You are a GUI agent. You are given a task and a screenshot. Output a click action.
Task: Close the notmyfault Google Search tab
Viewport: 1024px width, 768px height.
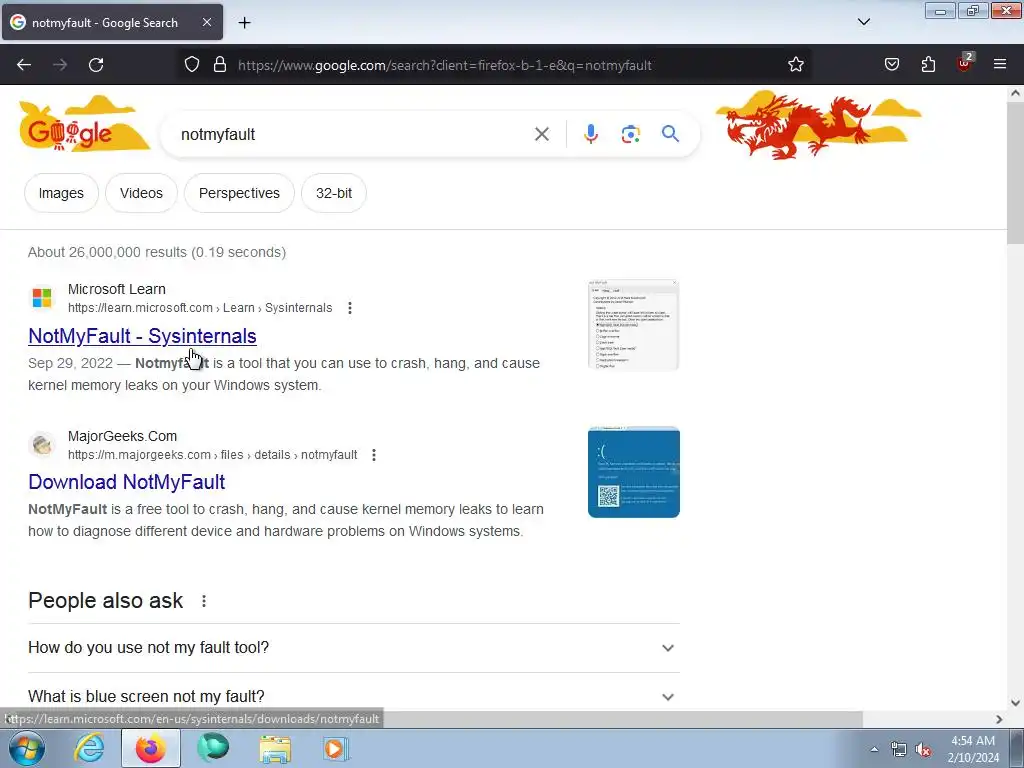click(x=206, y=22)
